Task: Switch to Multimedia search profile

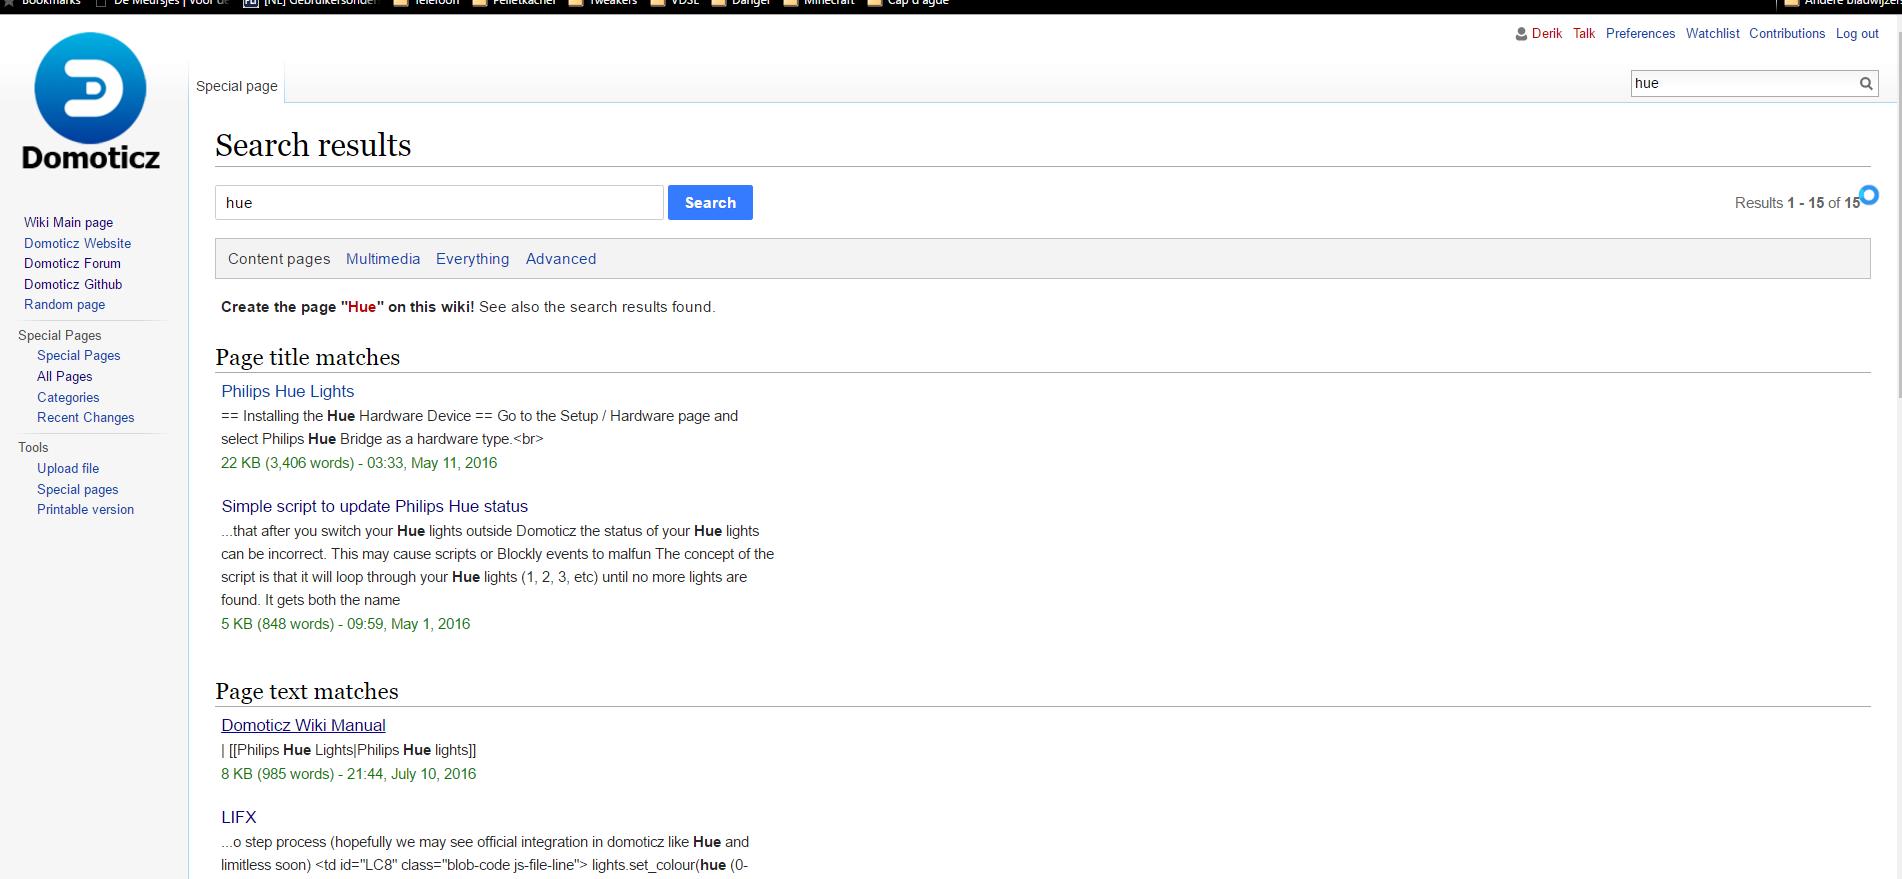Action: (x=383, y=258)
